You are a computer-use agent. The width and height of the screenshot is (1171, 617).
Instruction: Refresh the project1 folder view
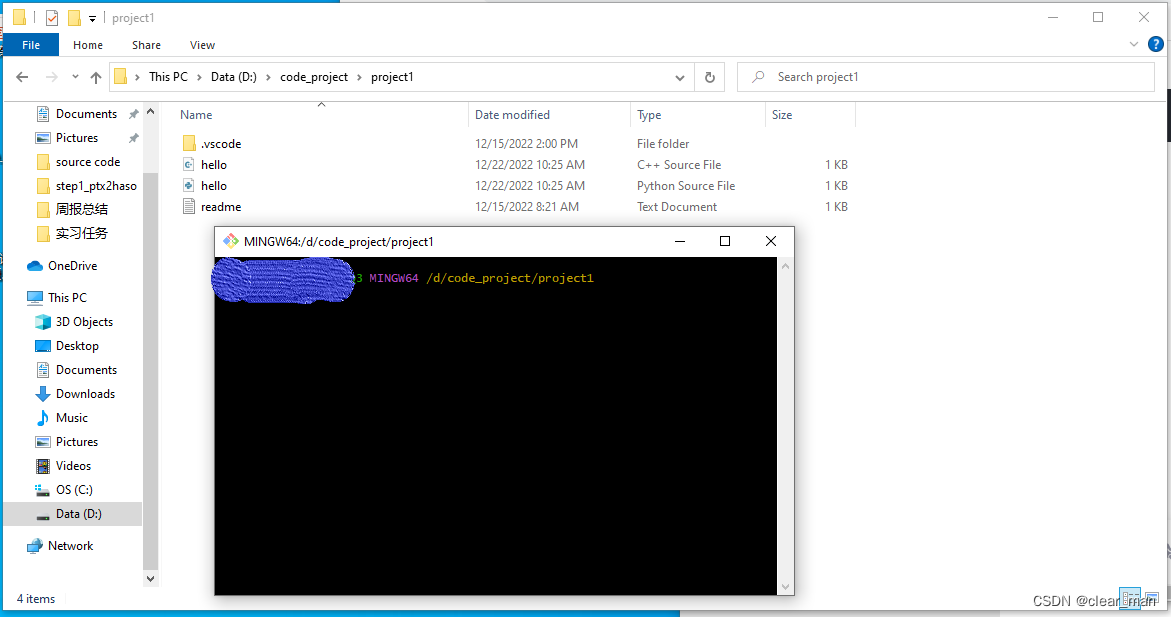709,78
